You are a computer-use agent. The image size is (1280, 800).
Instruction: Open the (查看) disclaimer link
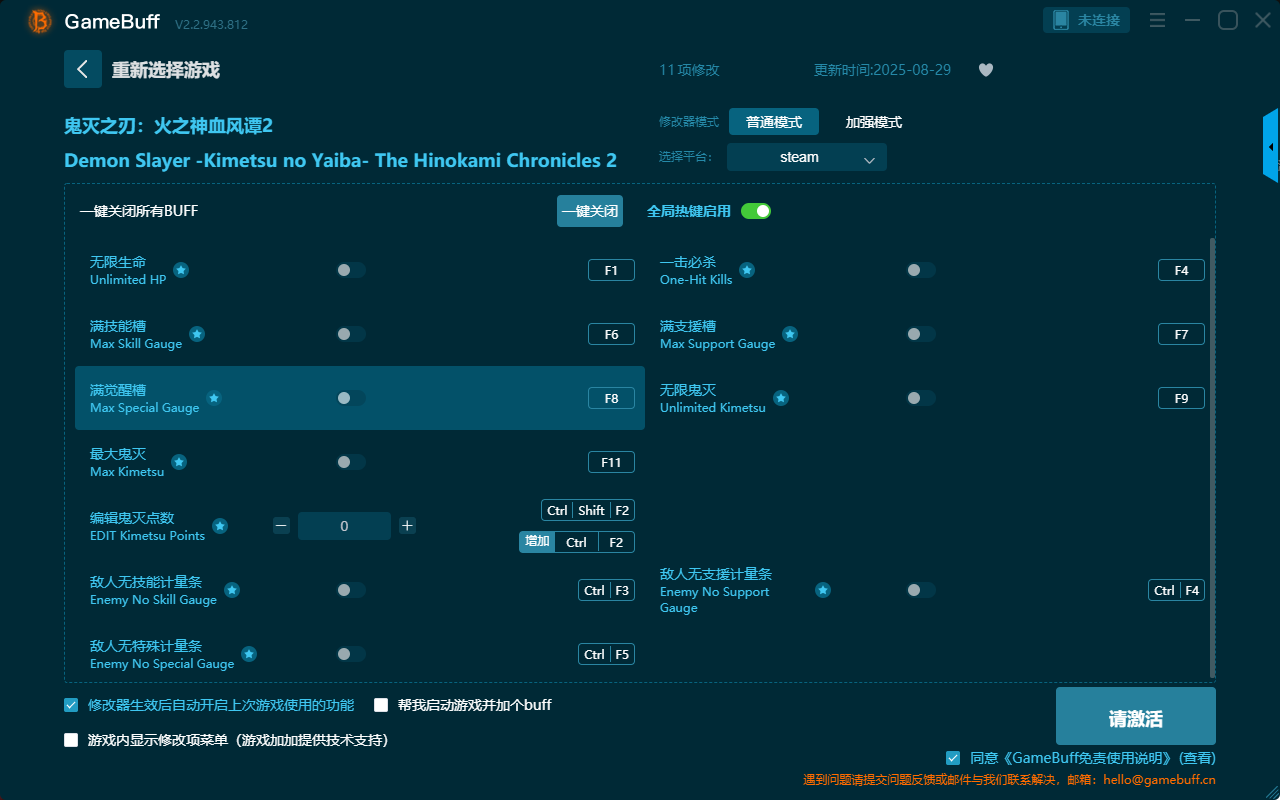coord(1198,758)
